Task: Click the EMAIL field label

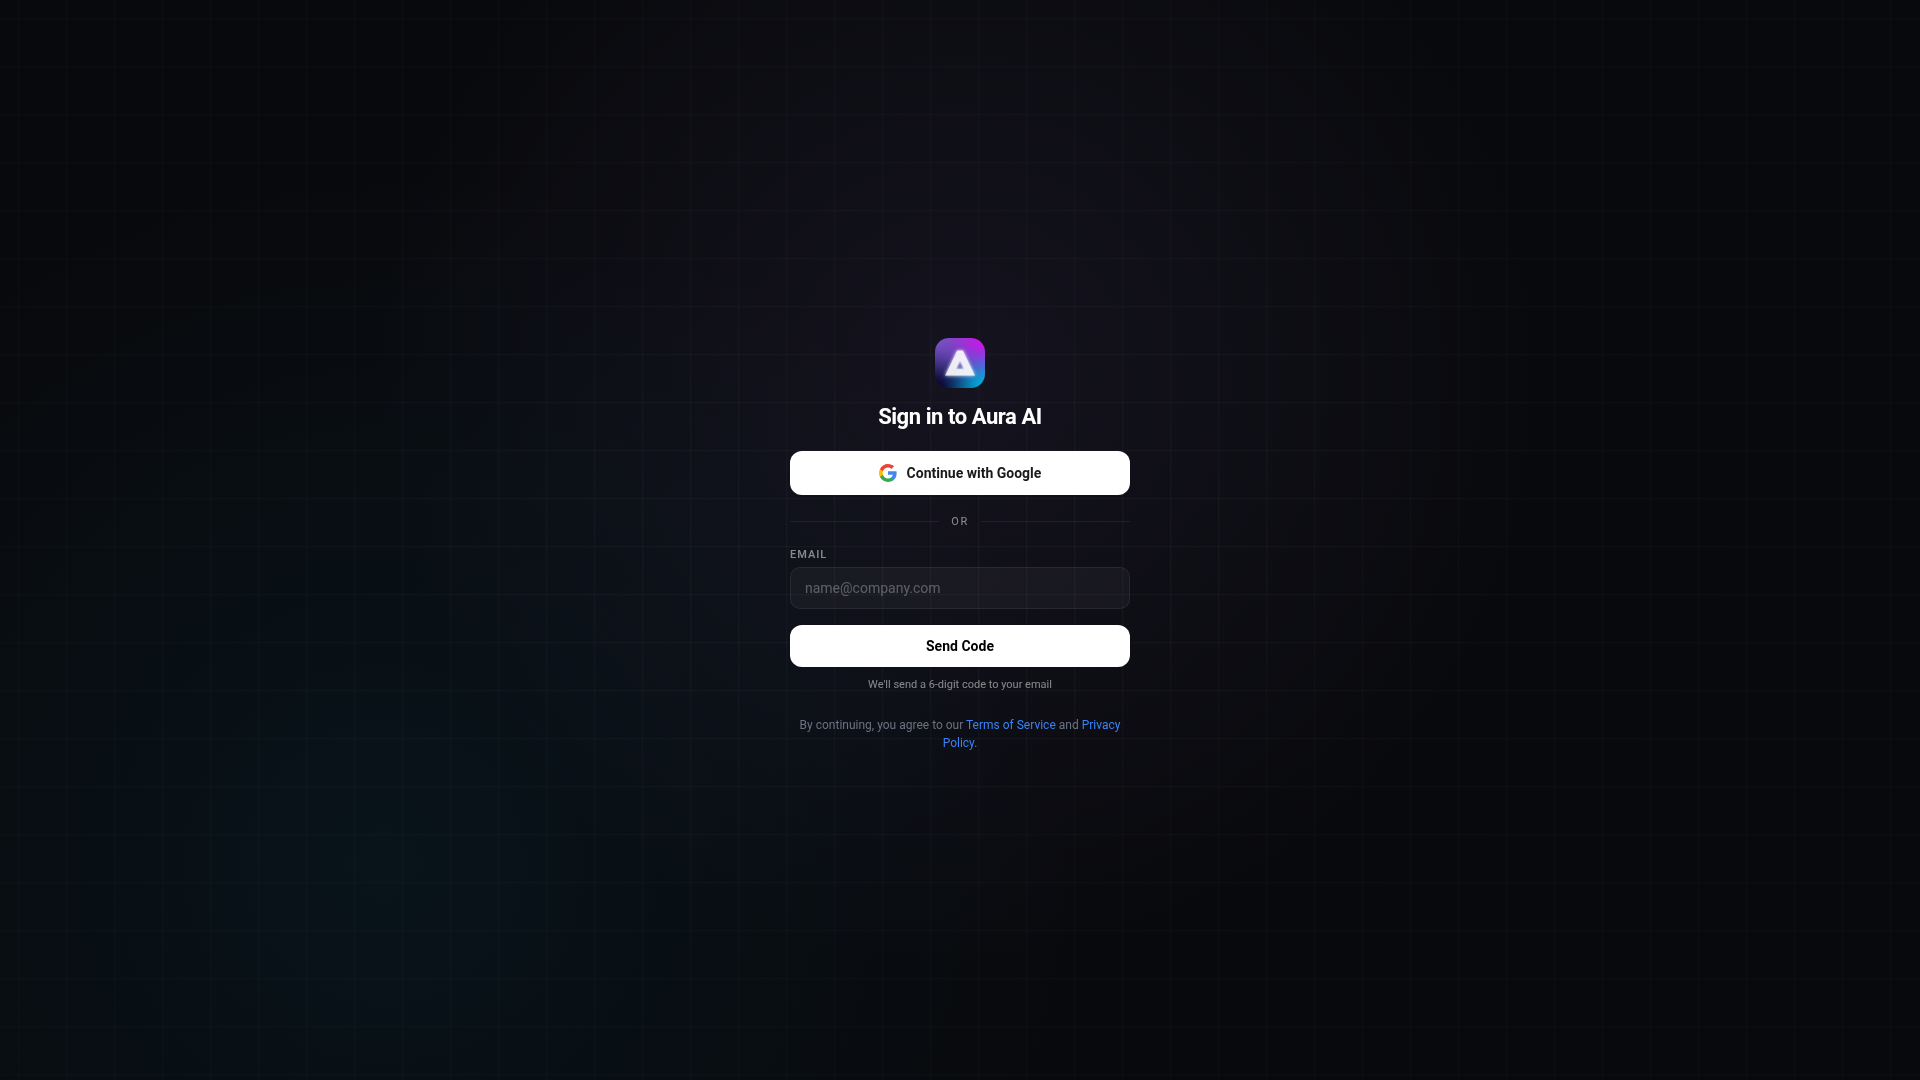Action: click(x=808, y=554)
